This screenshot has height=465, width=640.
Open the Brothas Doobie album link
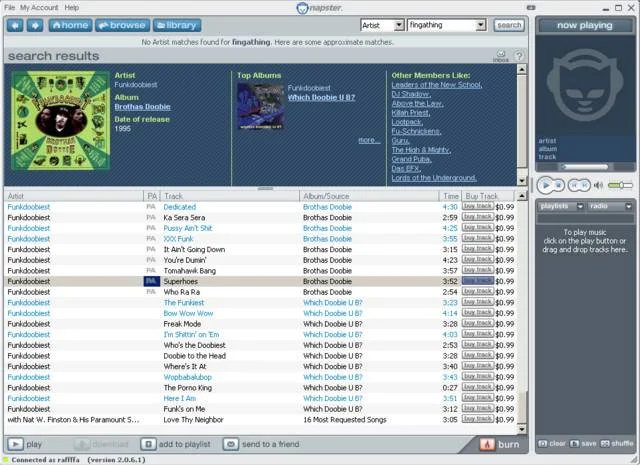142,107
